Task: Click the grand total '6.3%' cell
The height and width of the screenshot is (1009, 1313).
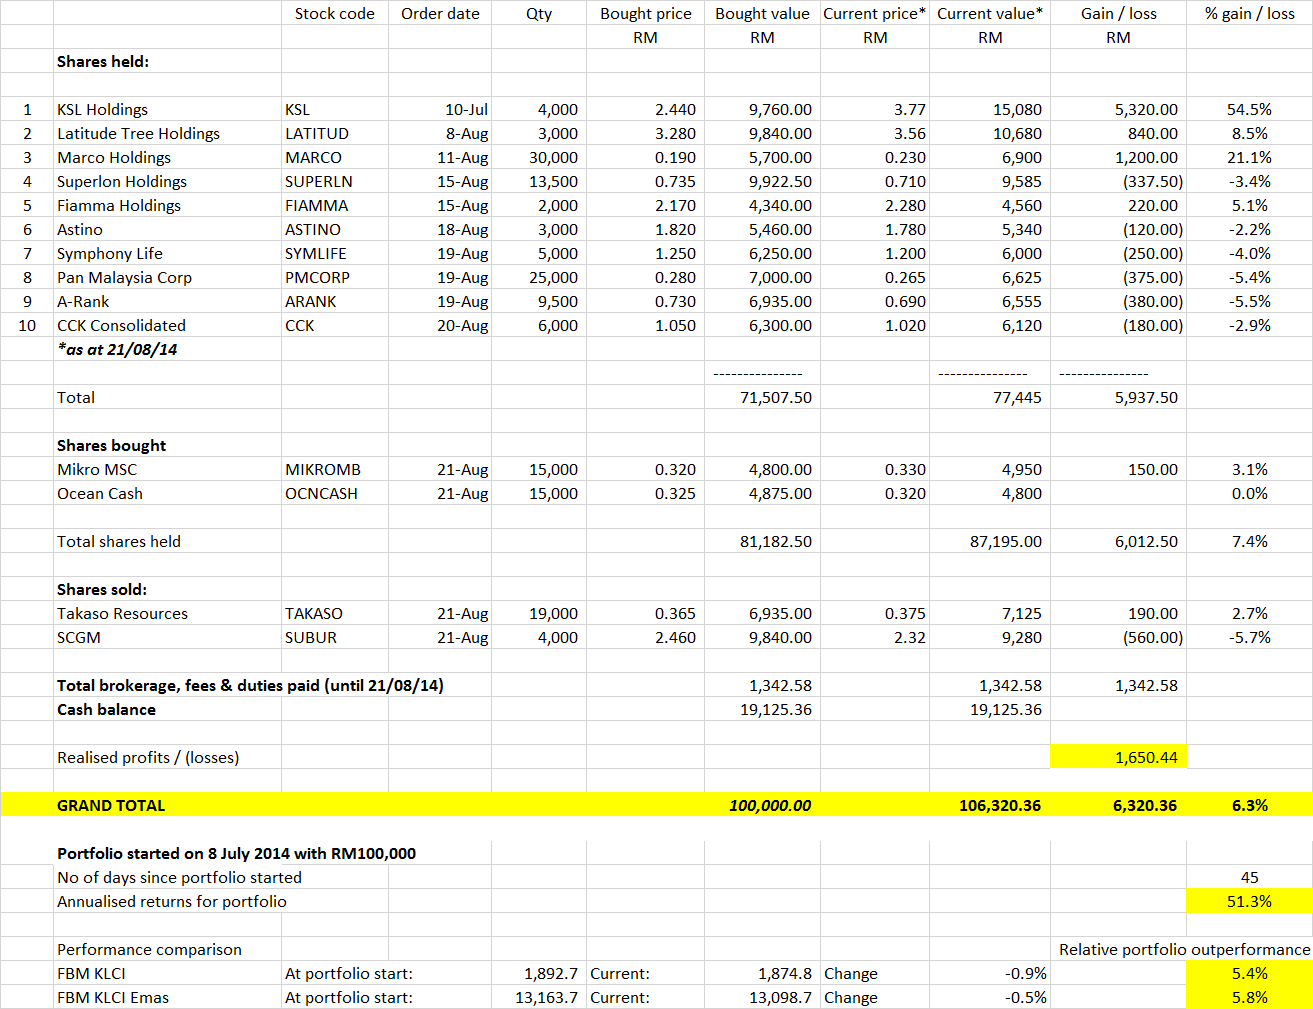Action: (1250, 805)
